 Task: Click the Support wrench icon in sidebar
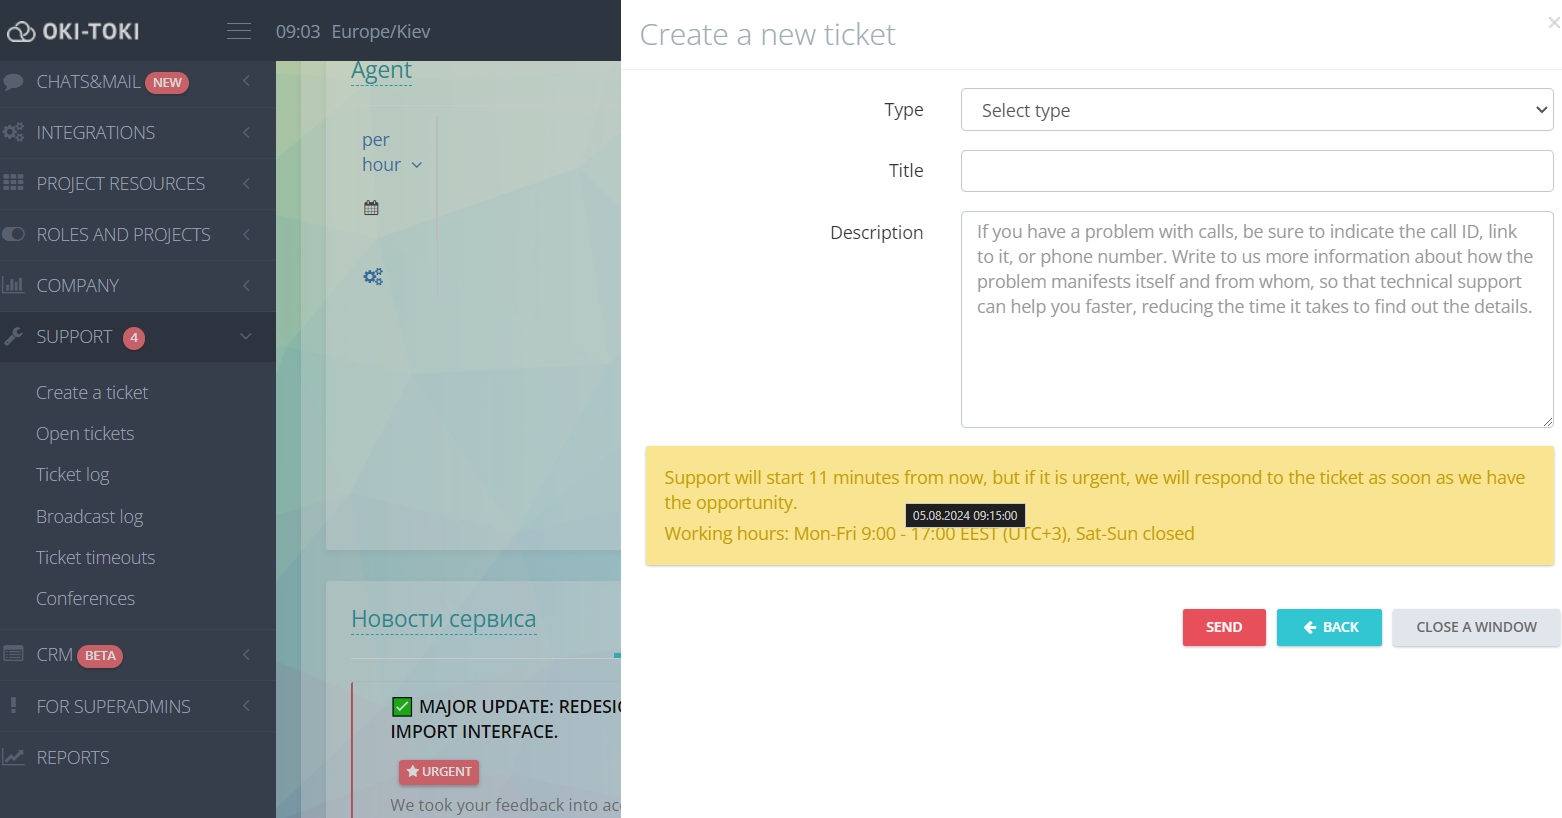(x=13, y=337)
